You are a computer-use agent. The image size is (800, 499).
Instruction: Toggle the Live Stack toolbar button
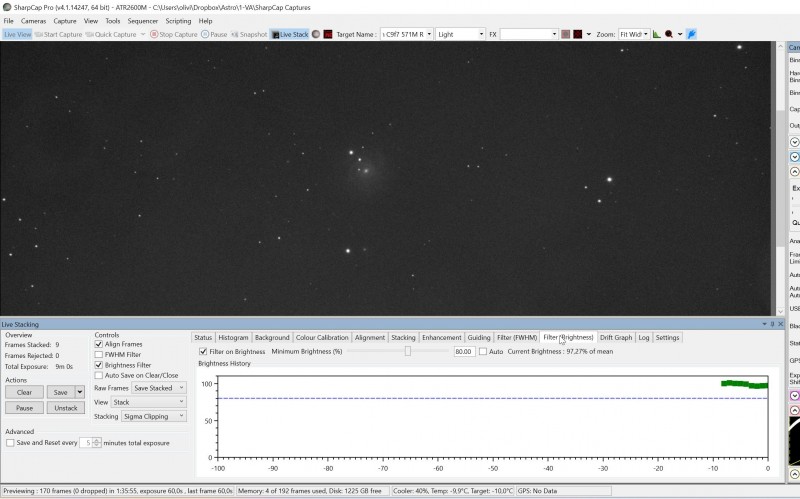[x=290, y=34]
